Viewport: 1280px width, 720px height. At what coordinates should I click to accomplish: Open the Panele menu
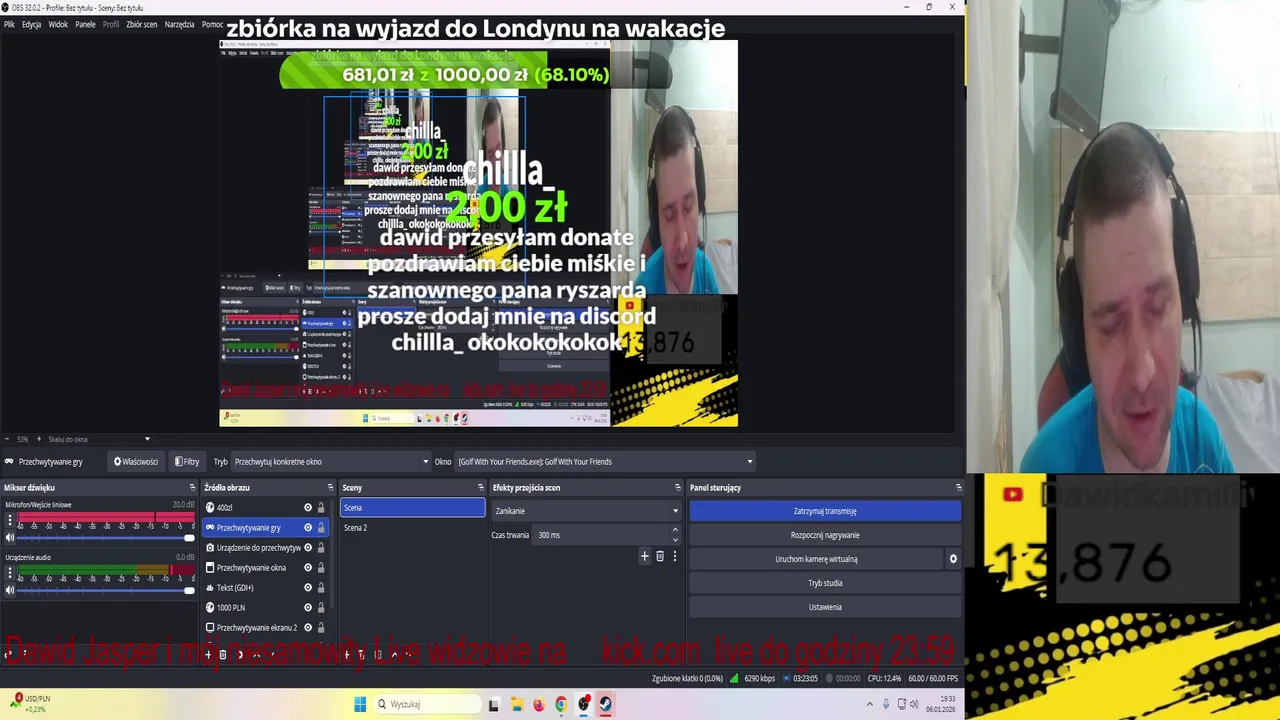(x=85, y=24)
